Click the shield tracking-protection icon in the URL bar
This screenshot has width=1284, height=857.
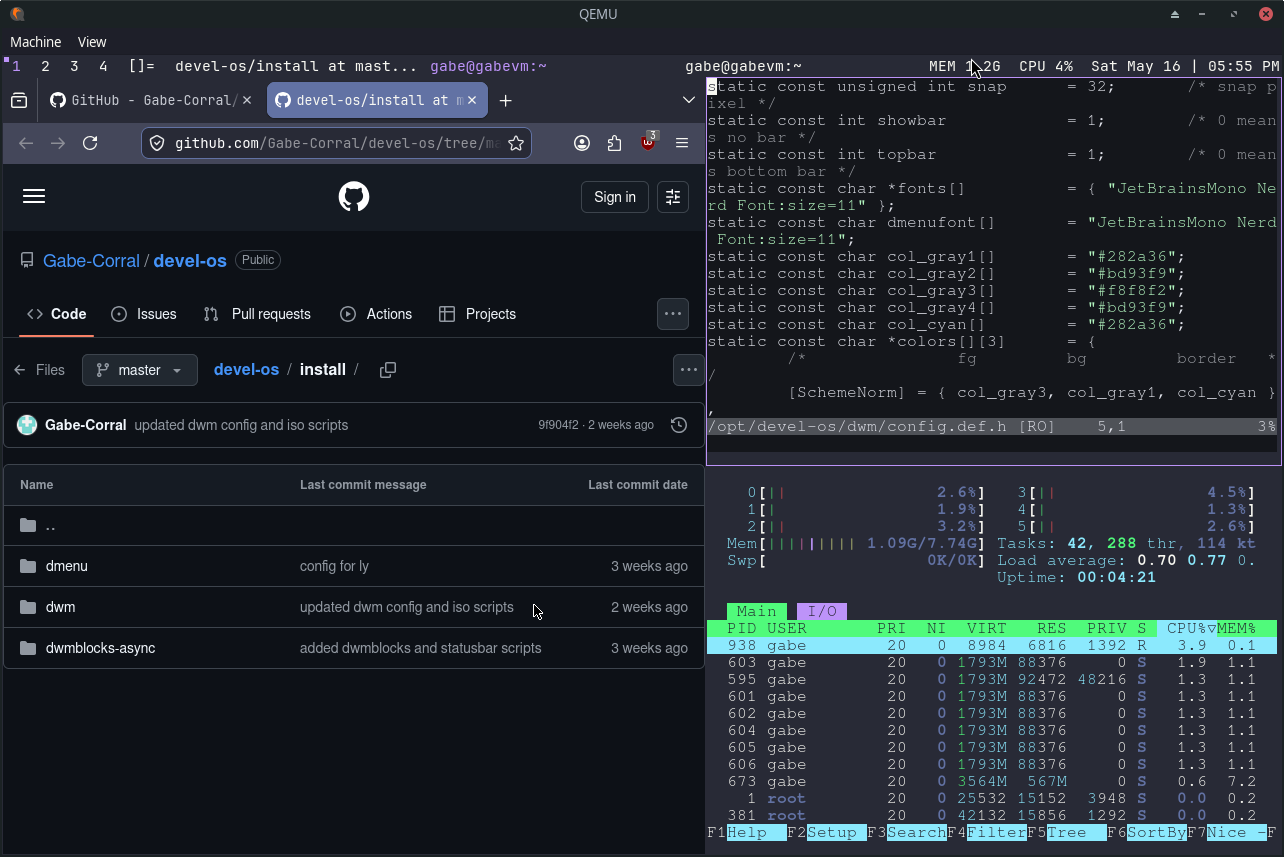(x=157, y=143)
